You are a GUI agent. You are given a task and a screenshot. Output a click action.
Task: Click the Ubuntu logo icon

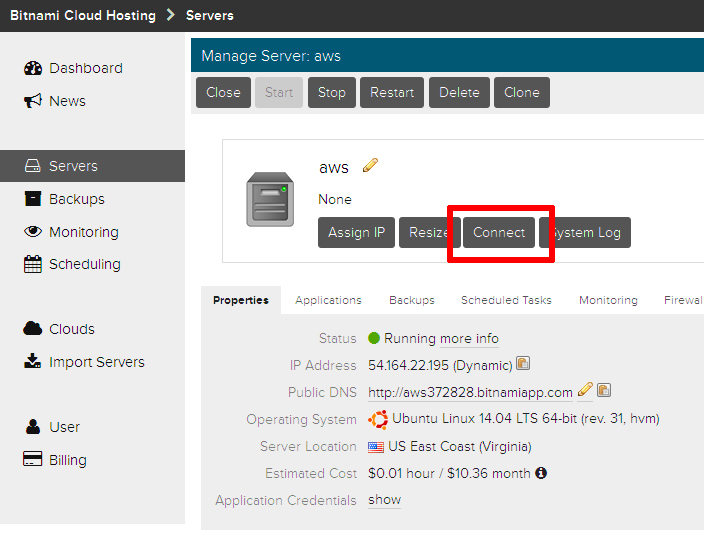(378, 420)
